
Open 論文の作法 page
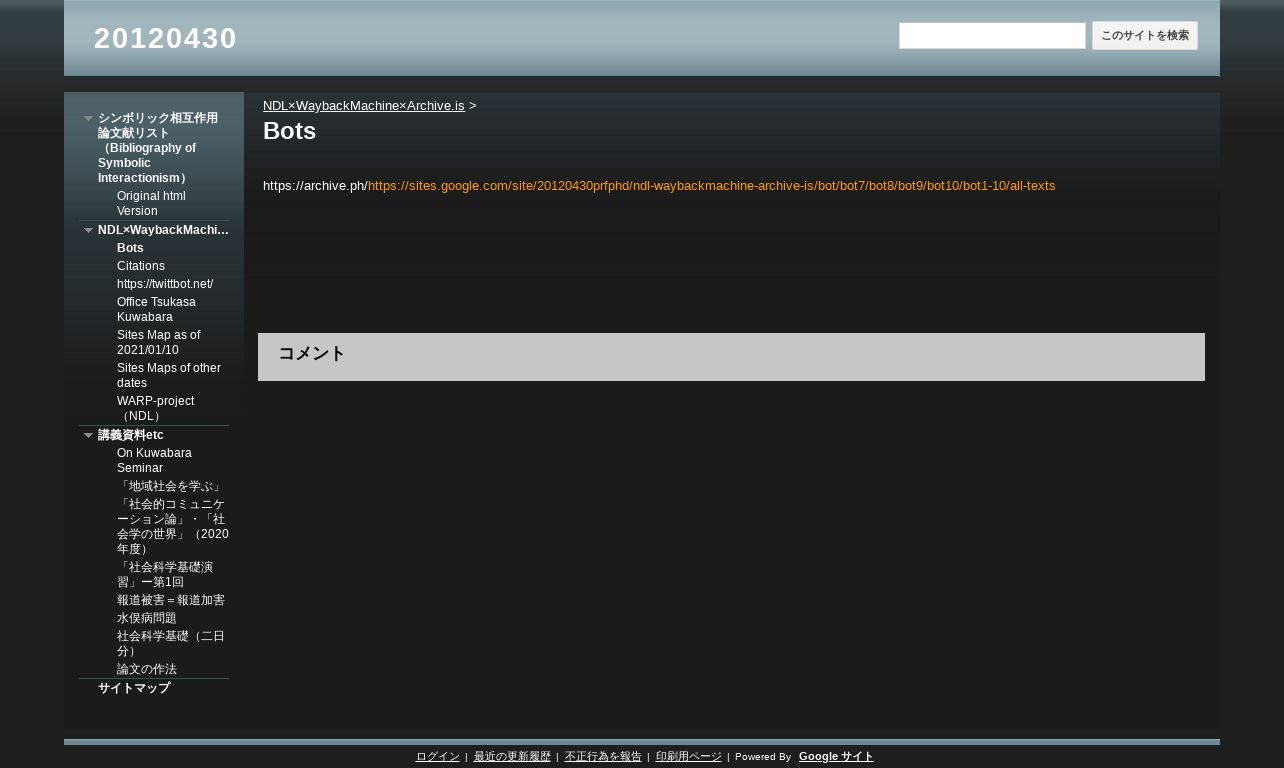click(147, 669)
